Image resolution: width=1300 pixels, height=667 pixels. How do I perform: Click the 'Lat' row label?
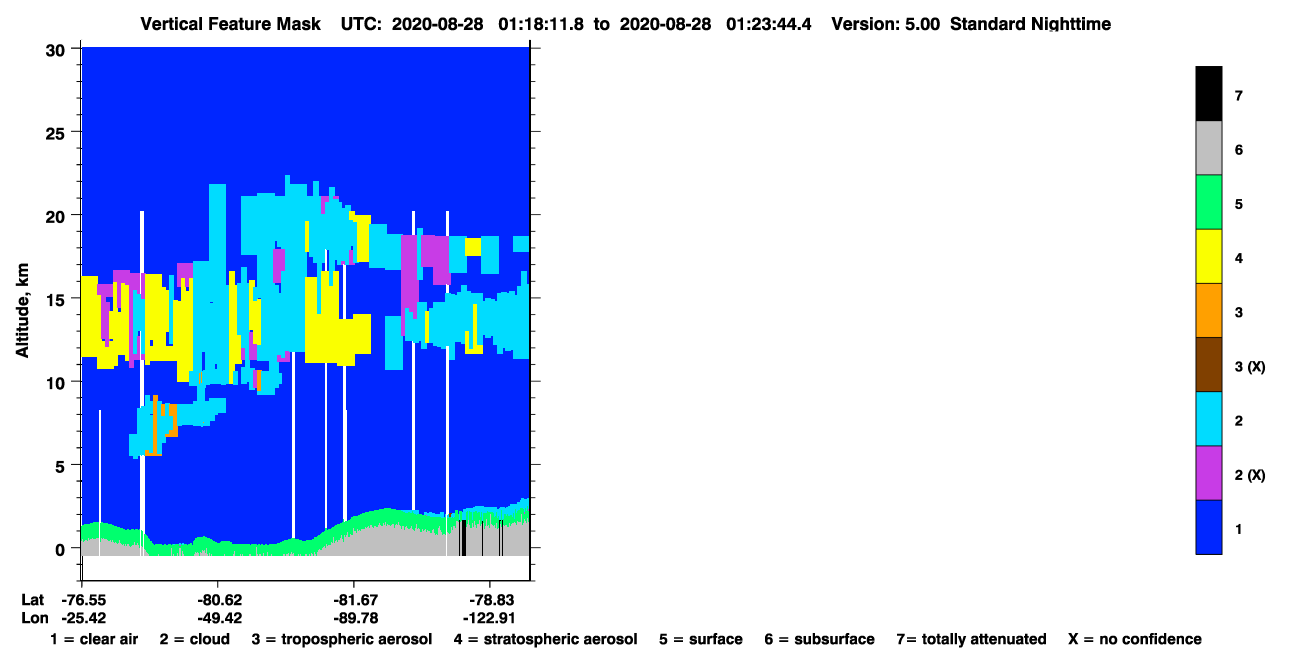32,600
